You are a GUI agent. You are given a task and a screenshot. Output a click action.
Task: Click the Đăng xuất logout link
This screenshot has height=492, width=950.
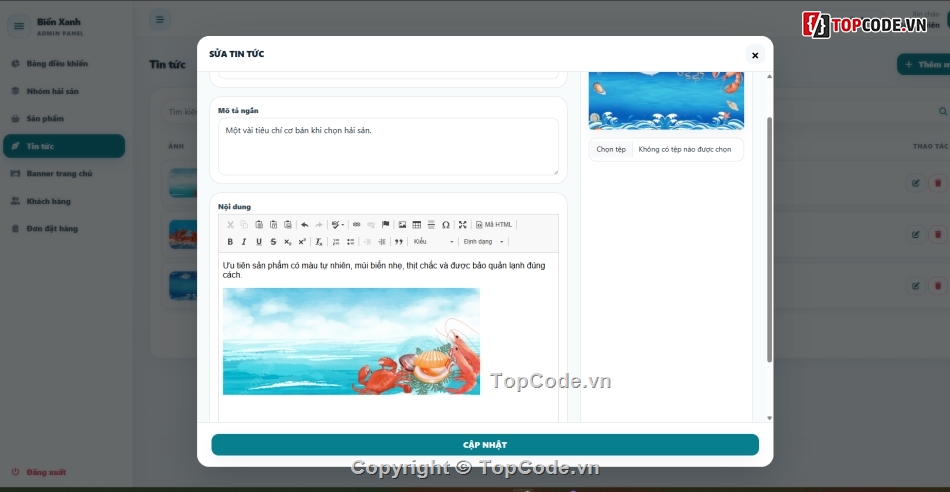pyautogui.click(x=39, y=472)
